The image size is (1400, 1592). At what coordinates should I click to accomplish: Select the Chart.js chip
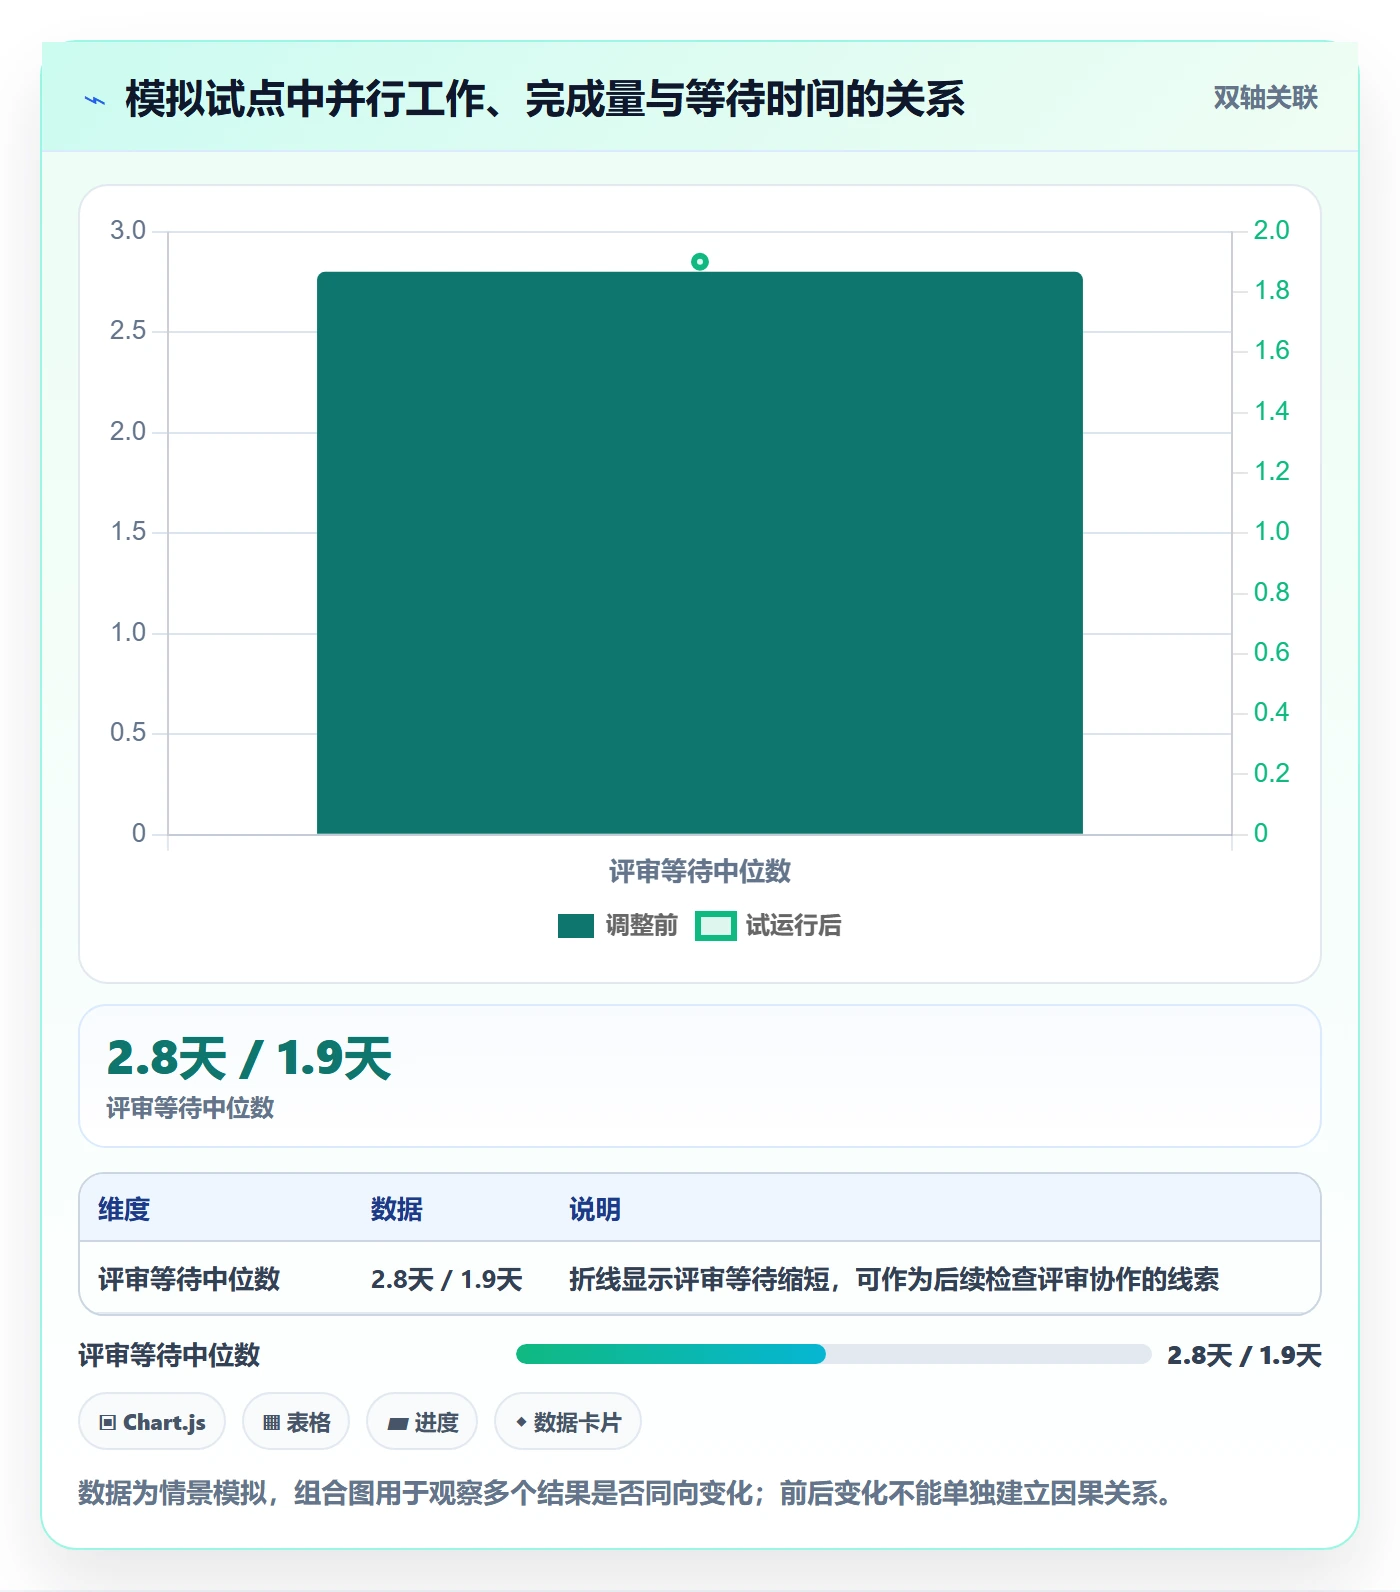(152, 1421)
